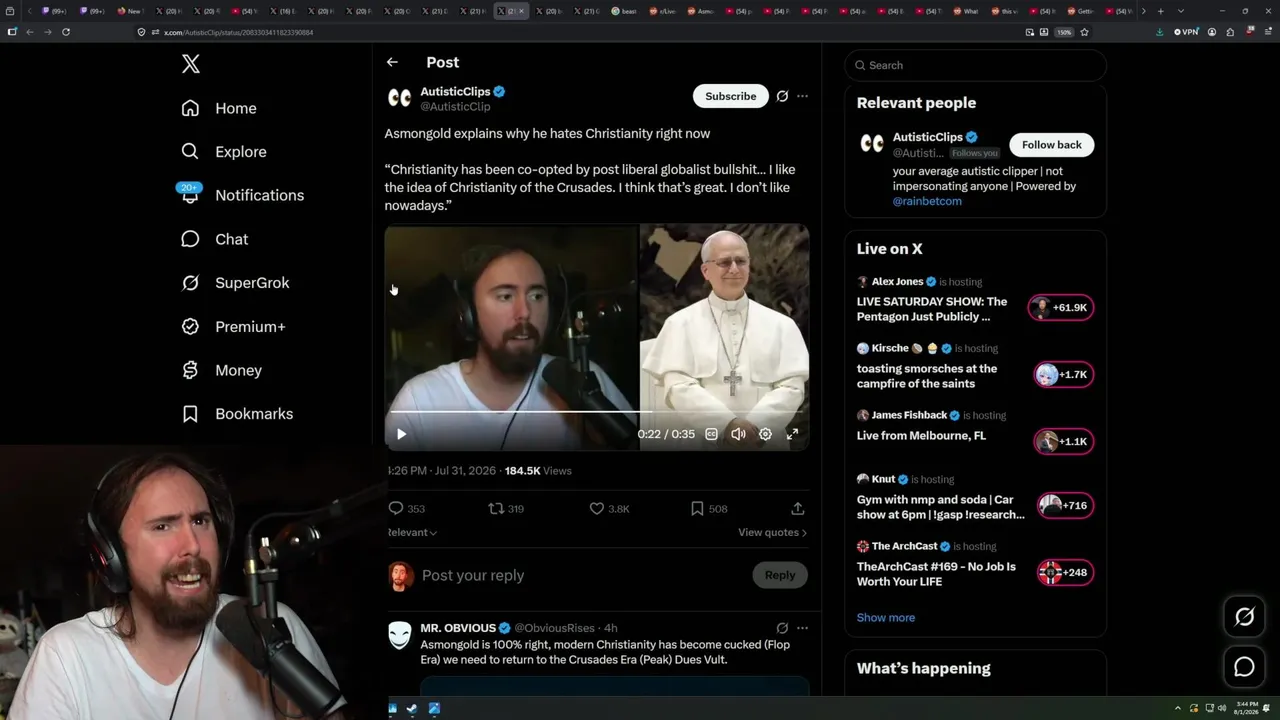Open MR. OBVIOUS profile avatar
The width and height of the screenshot is (1280, 720).
click(399, 635)
